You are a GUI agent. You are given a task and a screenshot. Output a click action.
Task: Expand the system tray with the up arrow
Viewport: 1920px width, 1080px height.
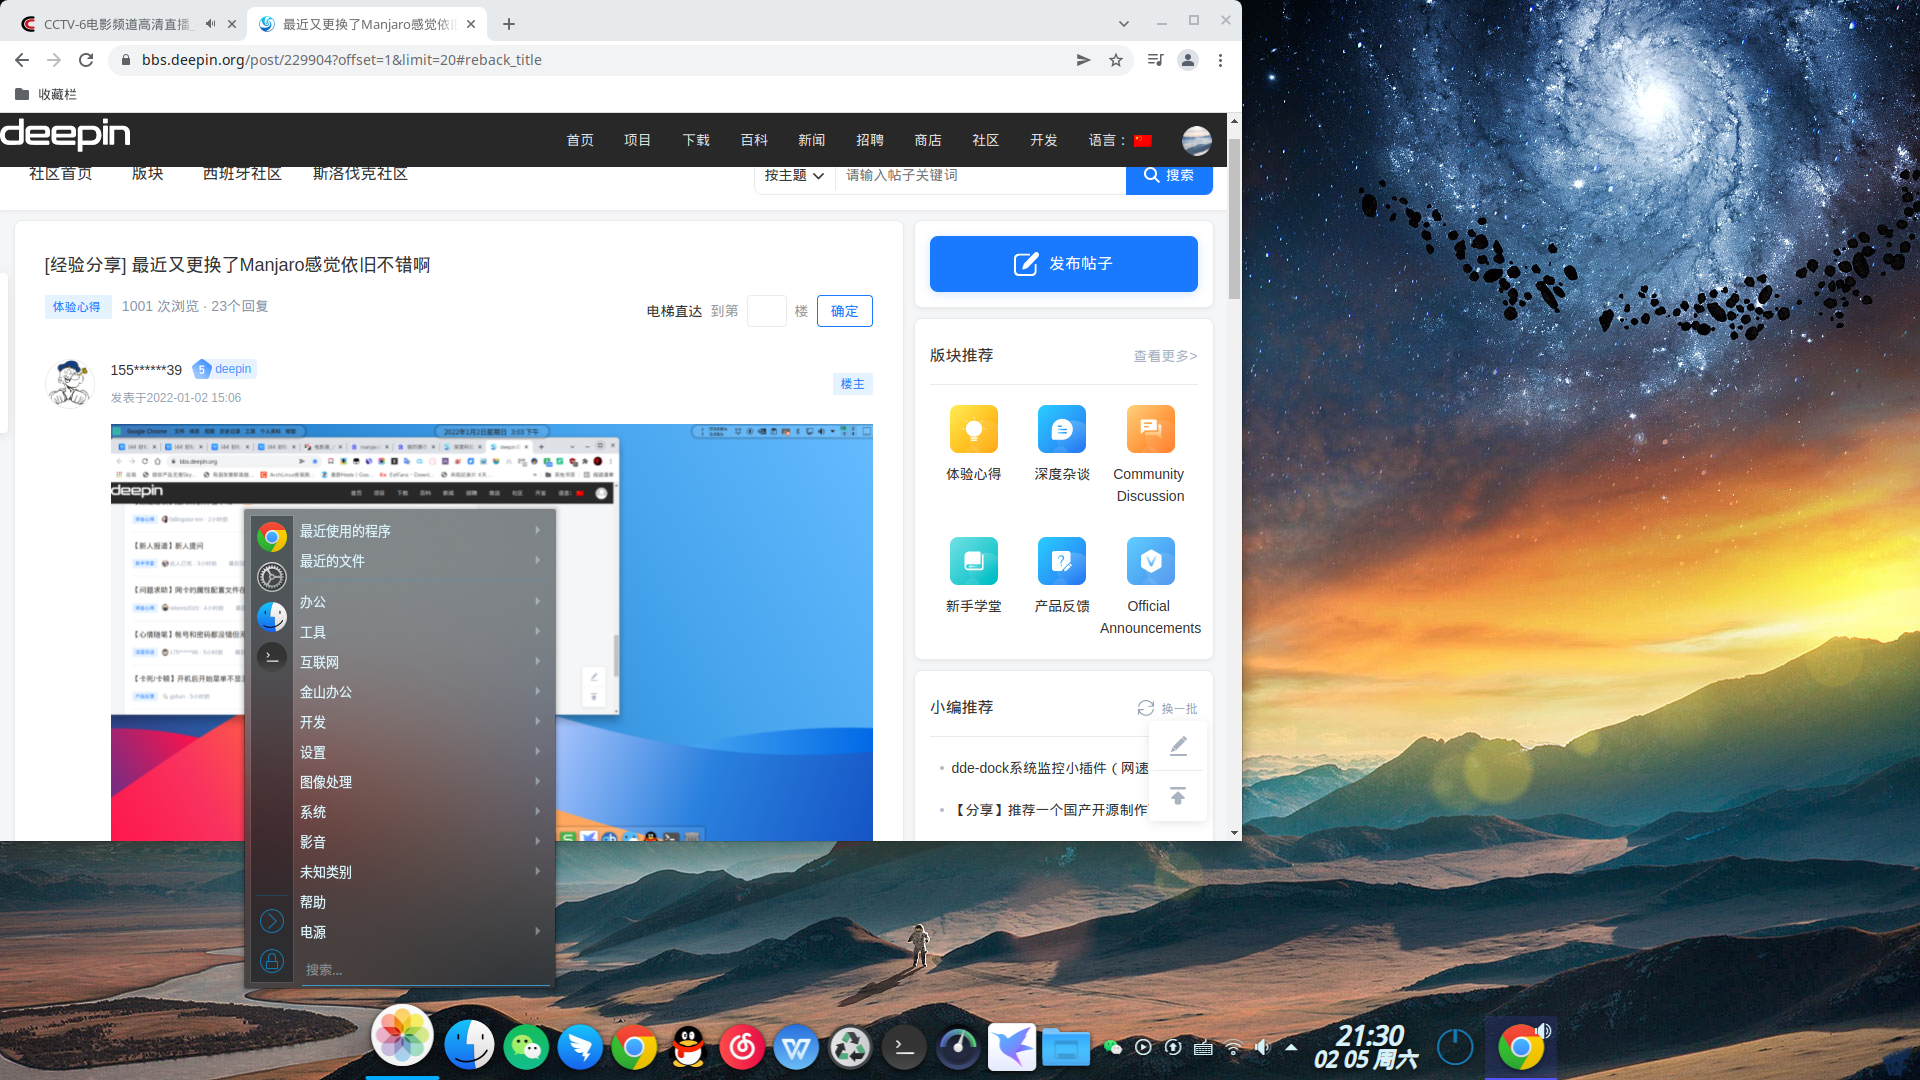[x=1290, y=1047]
